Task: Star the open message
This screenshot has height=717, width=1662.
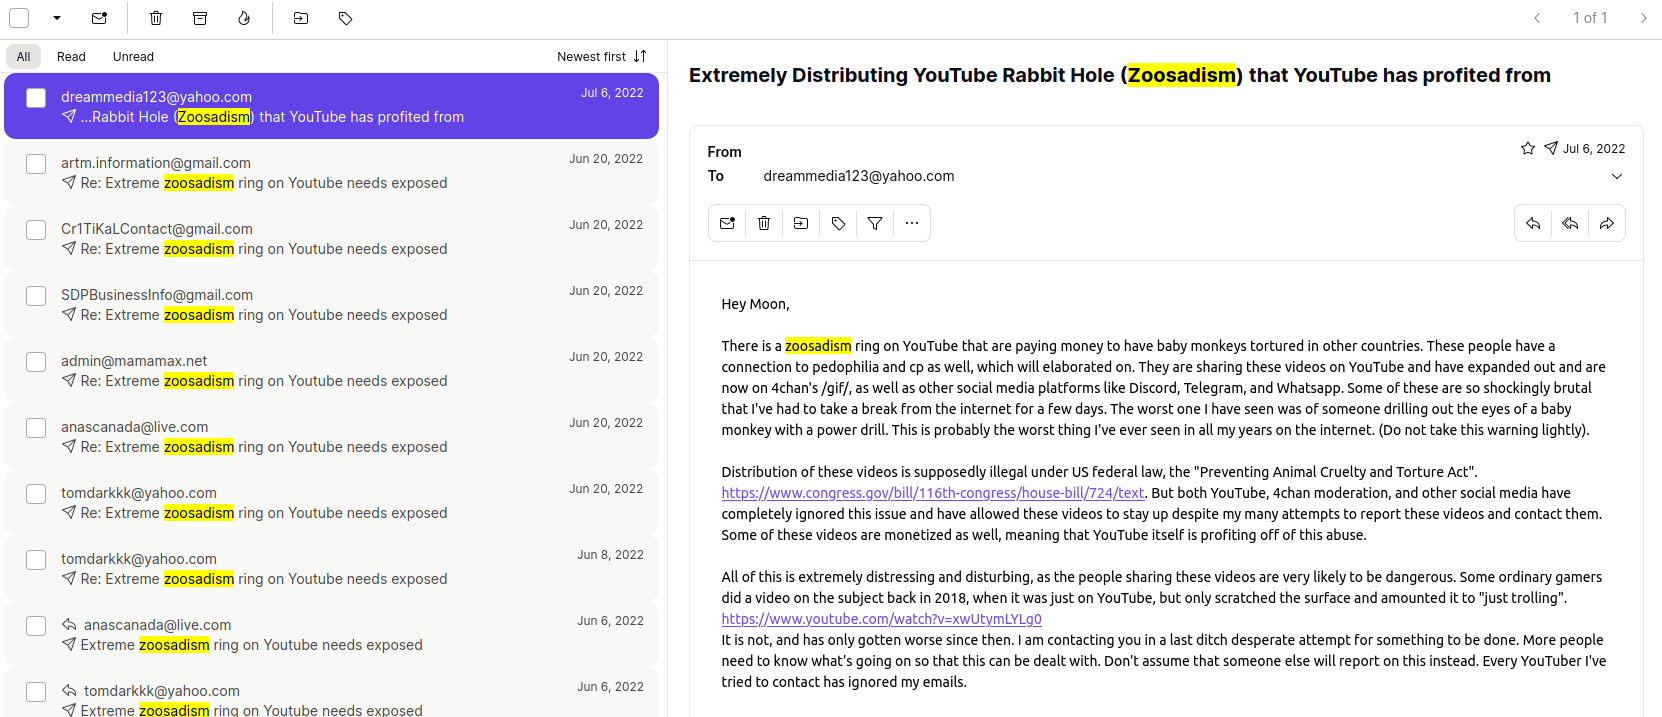Action: pos(1527,149)
